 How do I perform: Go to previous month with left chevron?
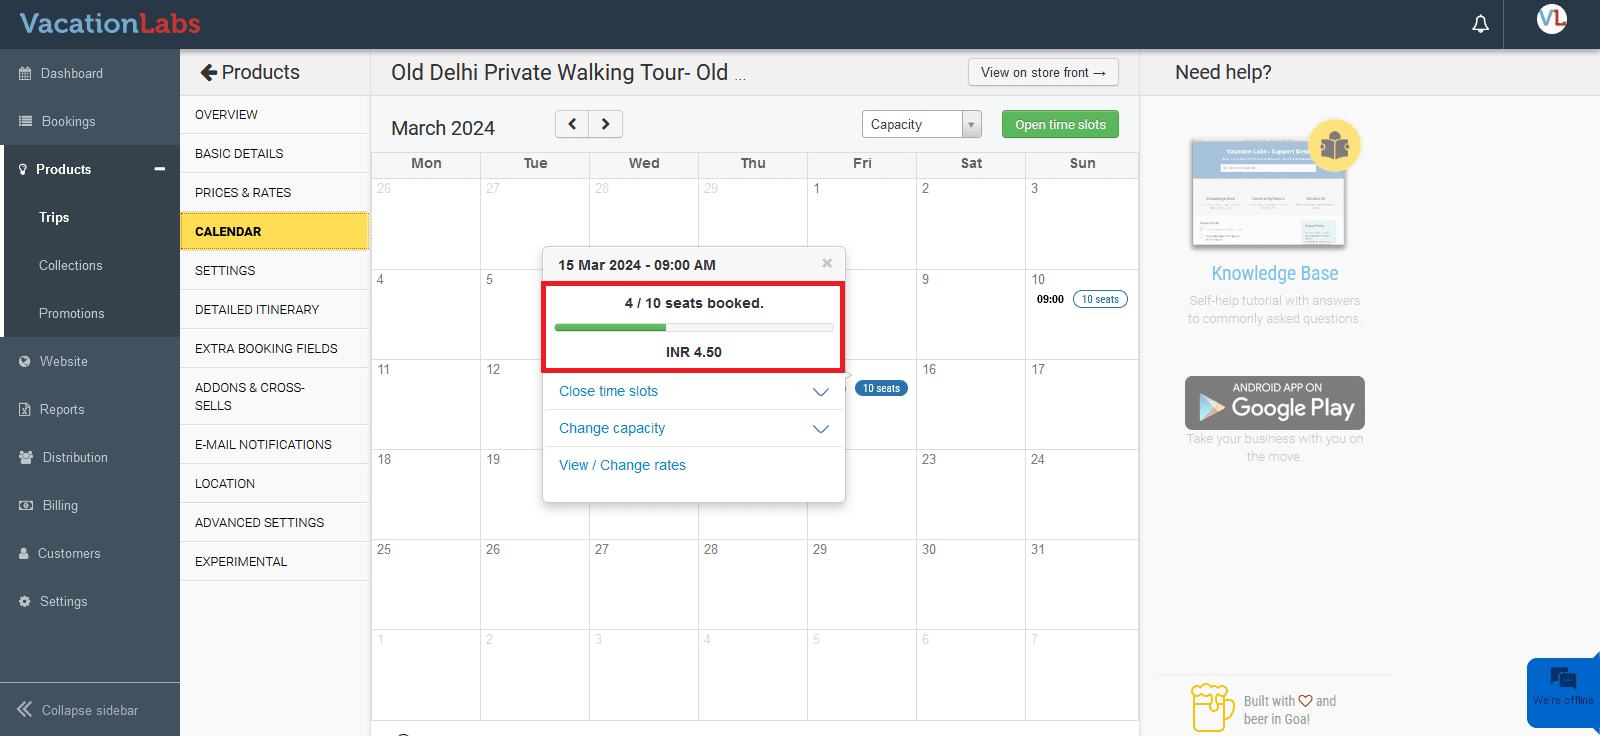pos(572,124)
